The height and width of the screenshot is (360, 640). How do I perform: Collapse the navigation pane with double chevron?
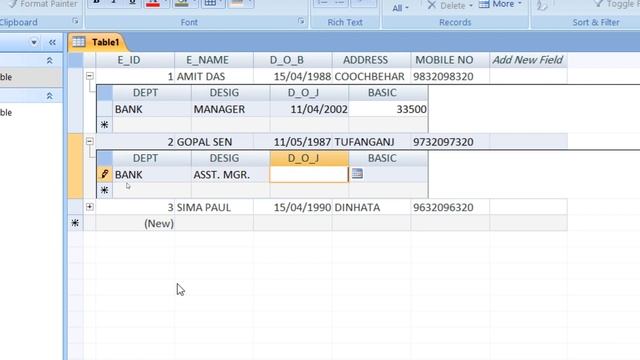coord(52,42)
